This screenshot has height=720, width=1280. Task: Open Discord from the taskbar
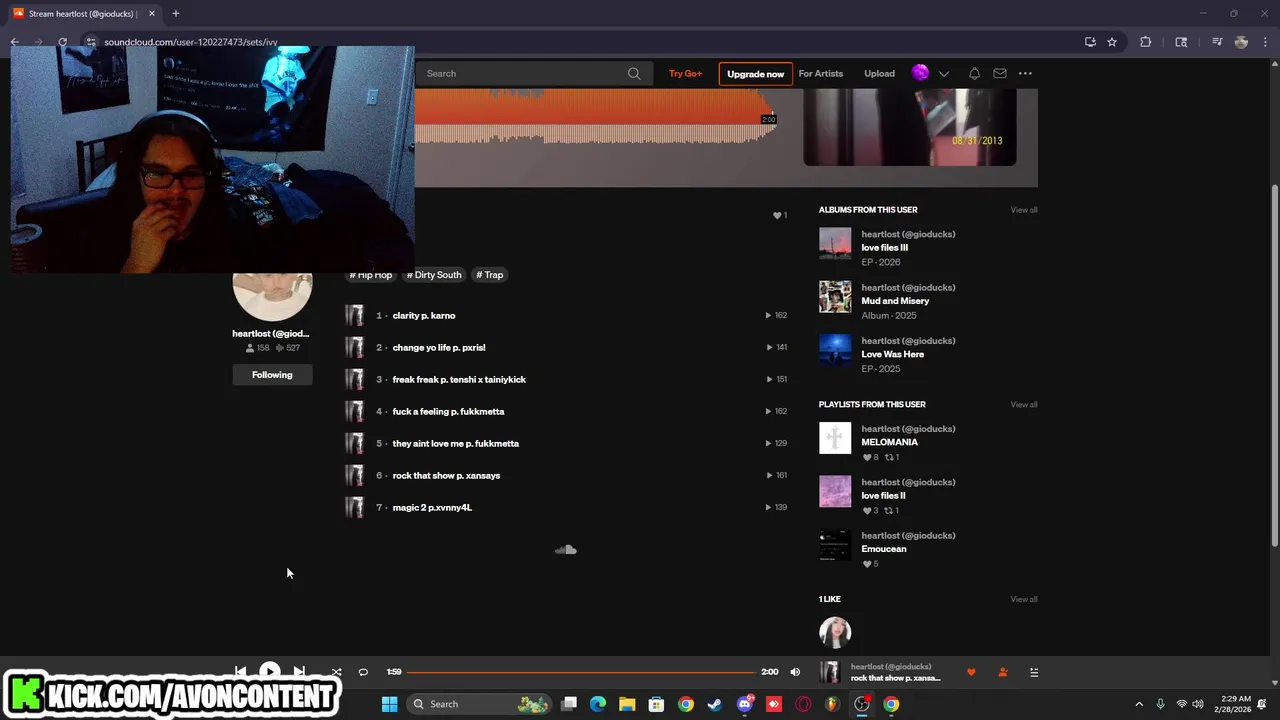coord(744,704)
